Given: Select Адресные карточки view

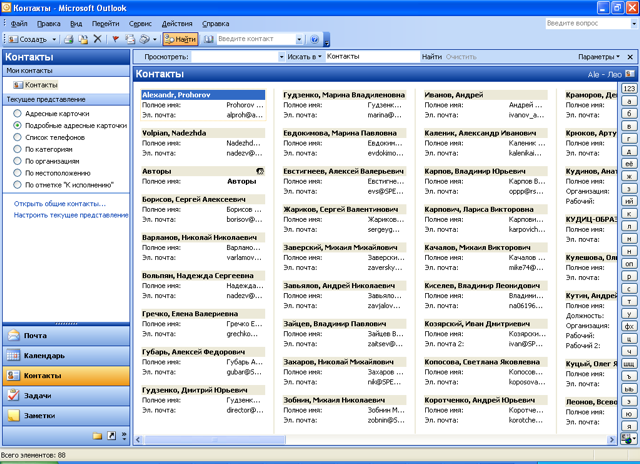Looking at the screenshot, I should [x=52, y=113].
